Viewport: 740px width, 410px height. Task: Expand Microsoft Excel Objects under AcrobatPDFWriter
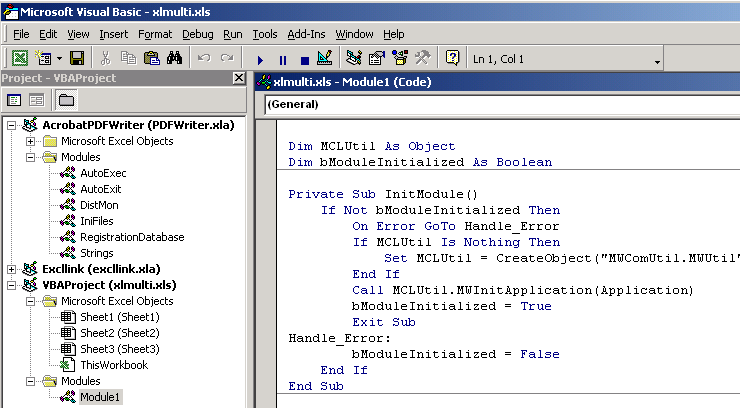click(x=30, y=141)
